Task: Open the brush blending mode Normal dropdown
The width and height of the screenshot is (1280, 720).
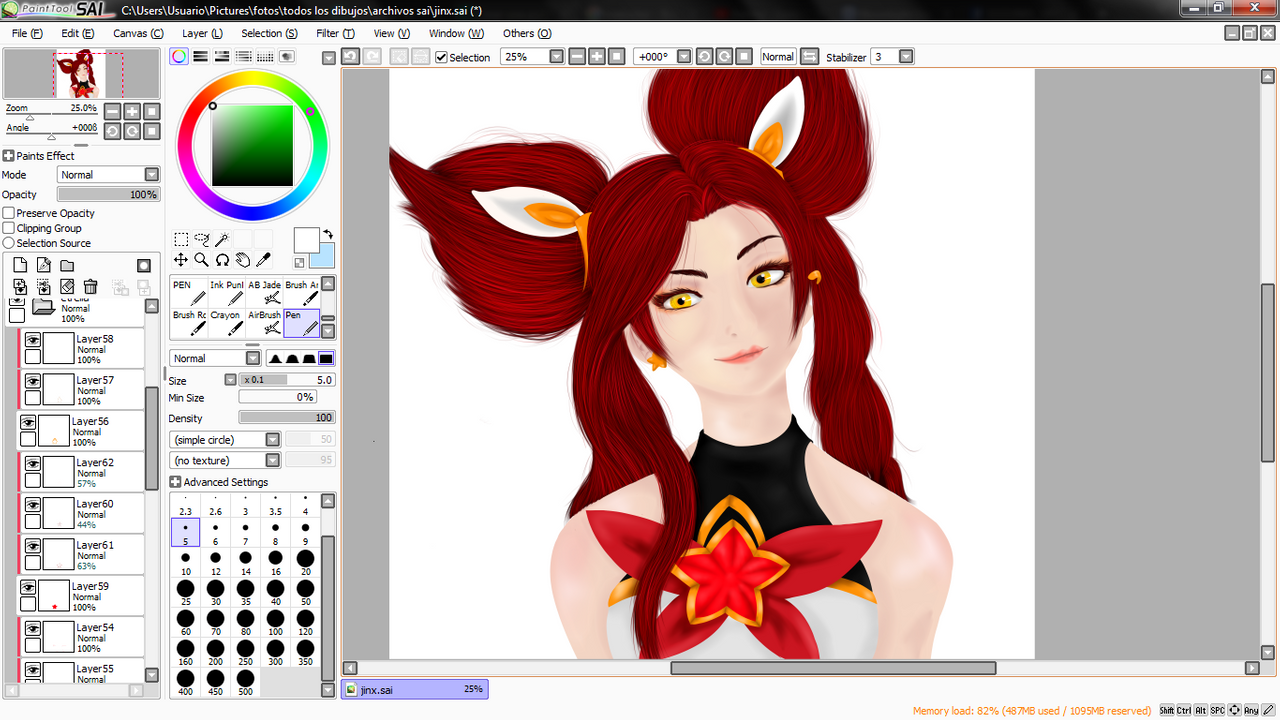Action: point(215,358)
